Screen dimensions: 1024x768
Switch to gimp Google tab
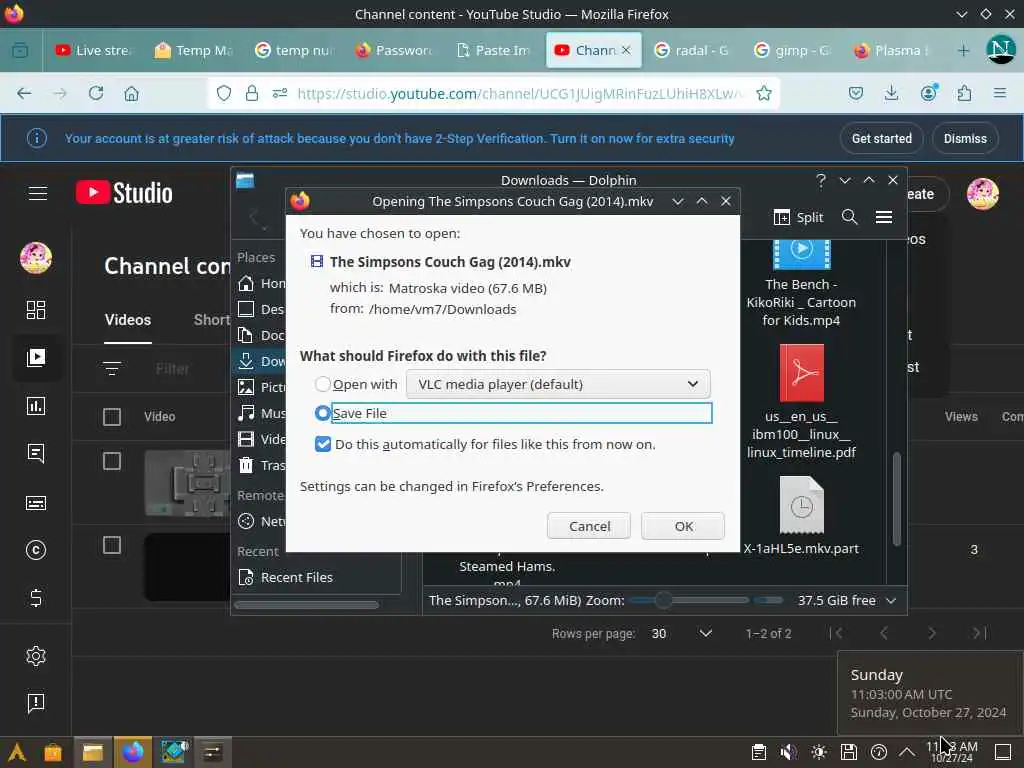(x=792, y=50)
